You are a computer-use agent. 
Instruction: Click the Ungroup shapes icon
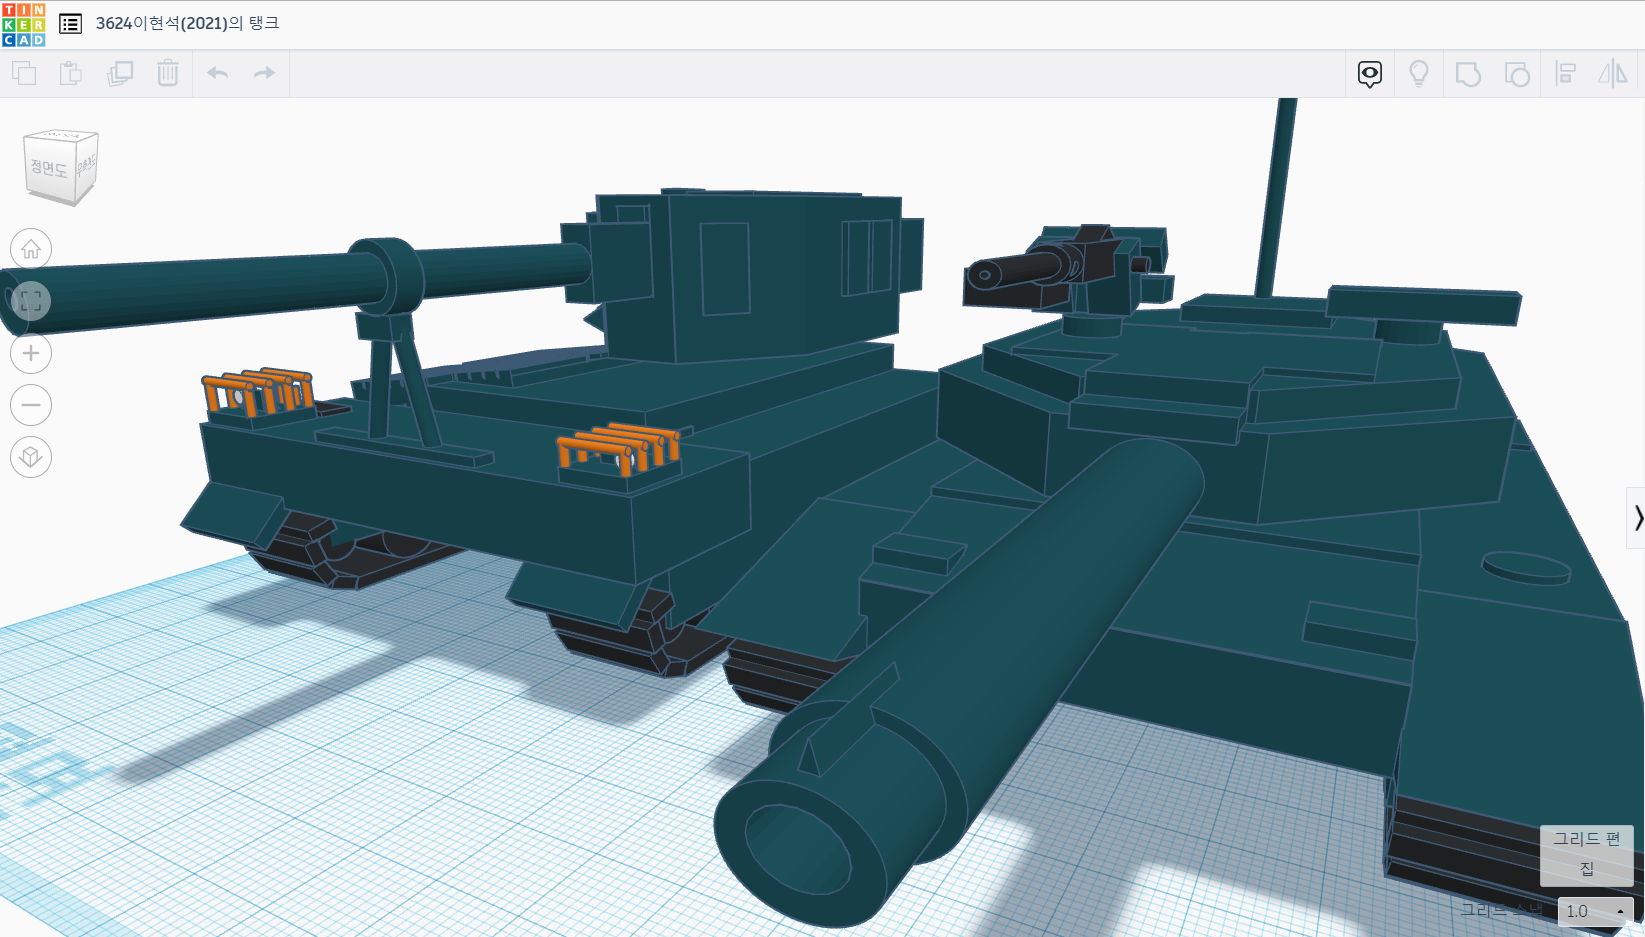pos(1517,74)
